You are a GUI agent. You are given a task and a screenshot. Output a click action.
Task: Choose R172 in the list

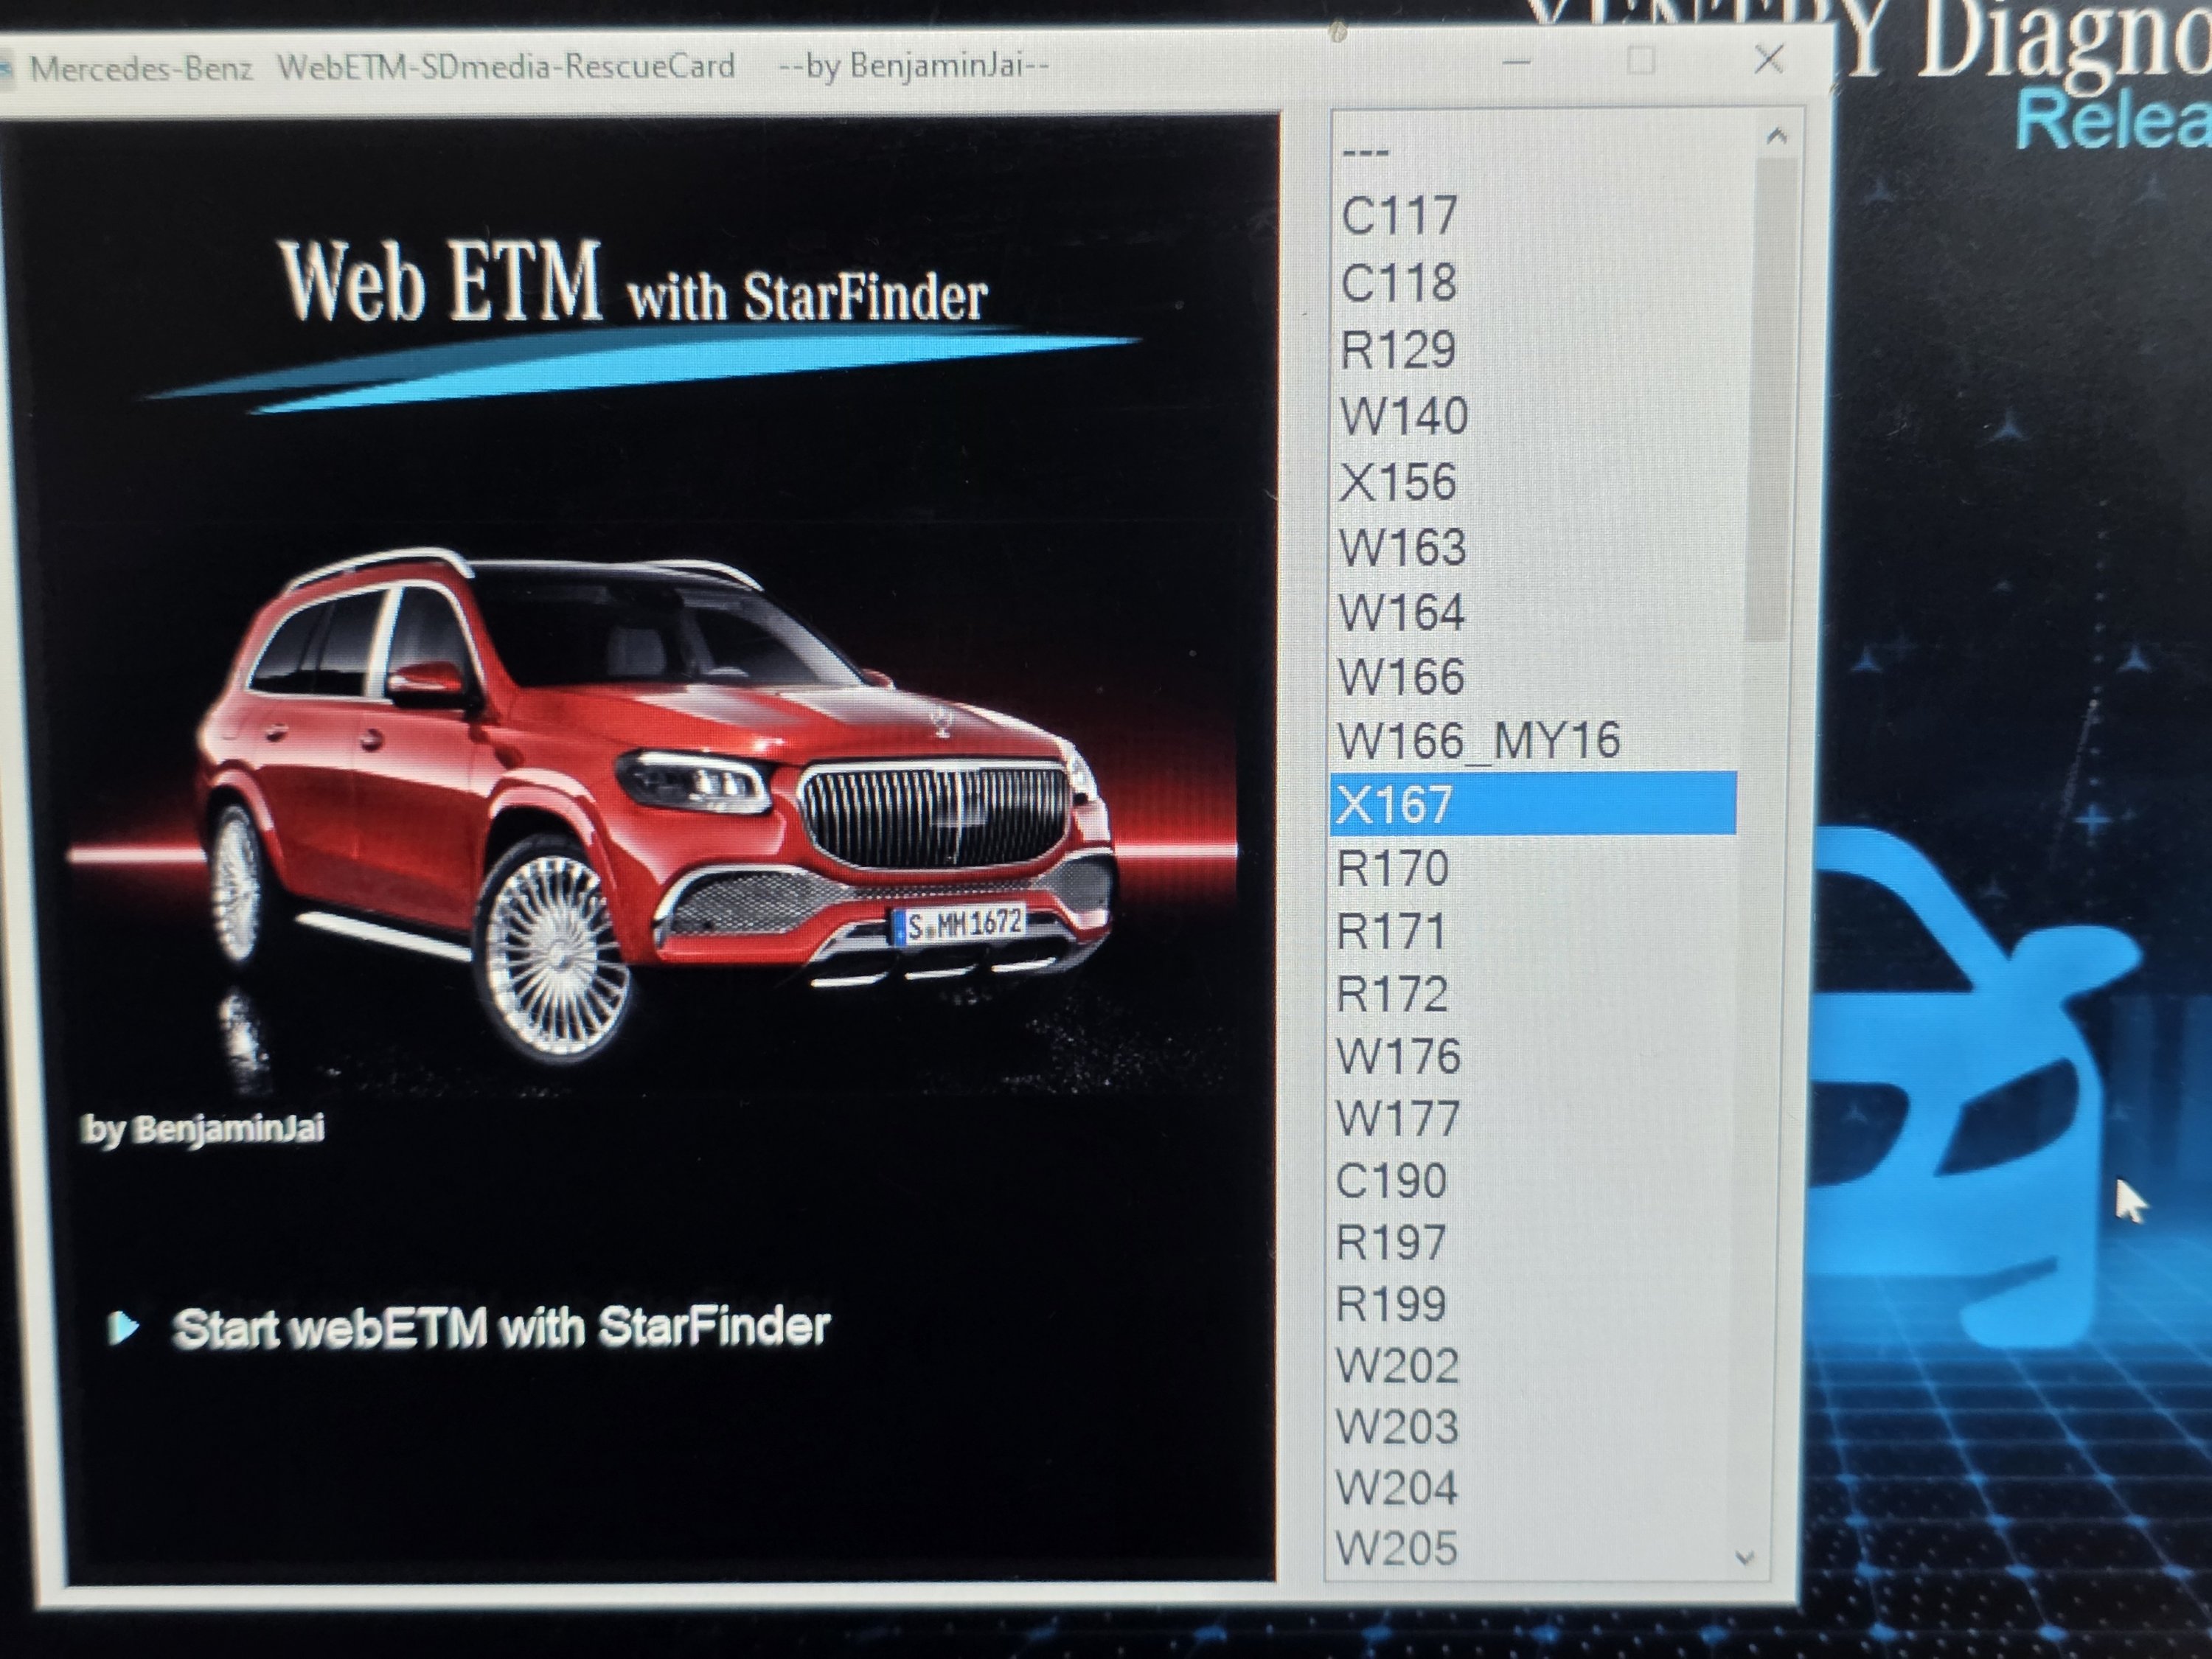1392,994
